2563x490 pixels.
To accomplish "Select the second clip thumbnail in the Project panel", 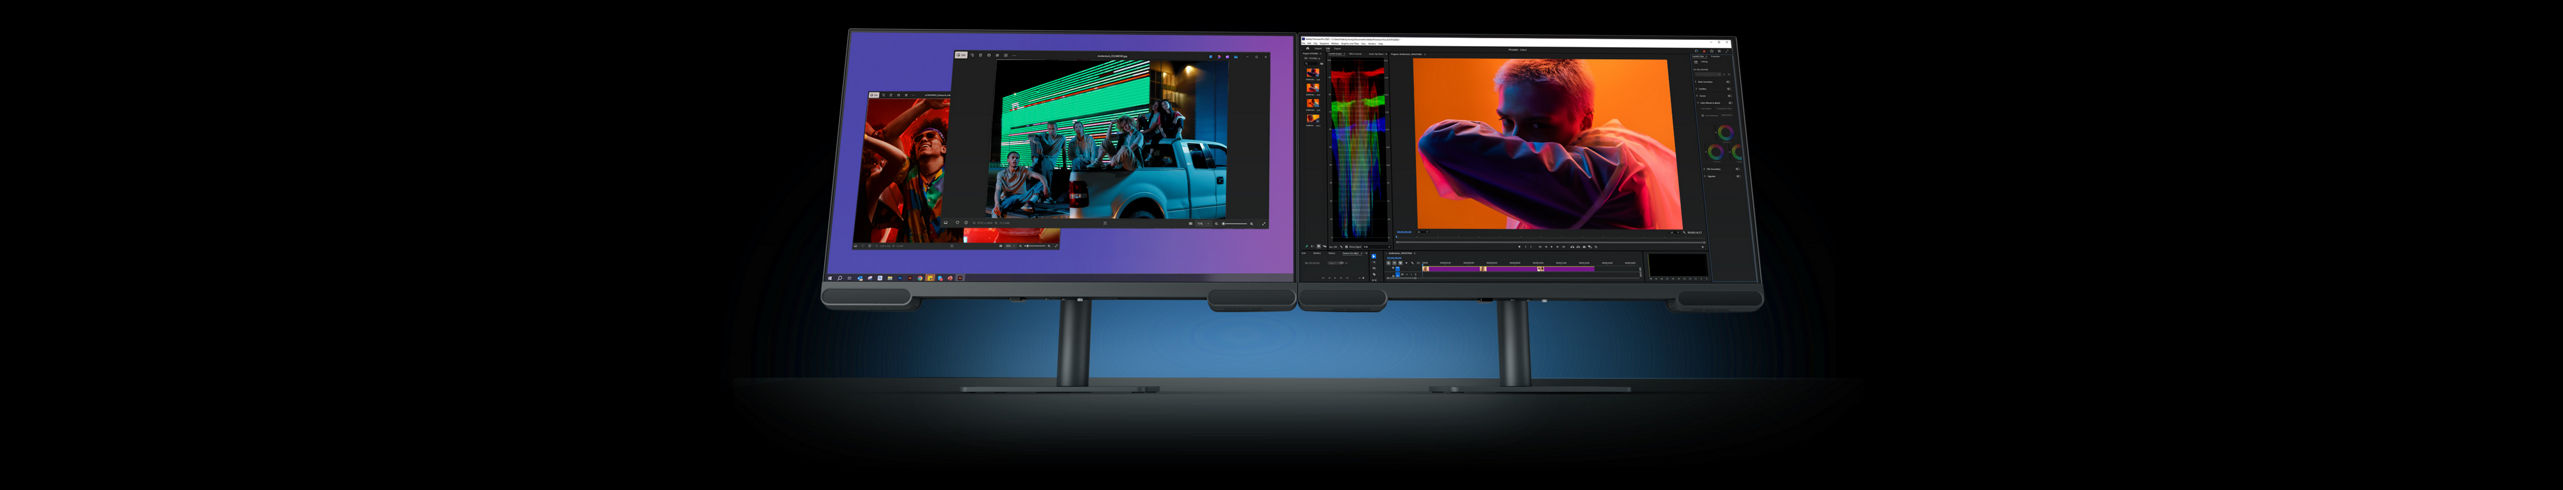I will tap(1313, 88).
